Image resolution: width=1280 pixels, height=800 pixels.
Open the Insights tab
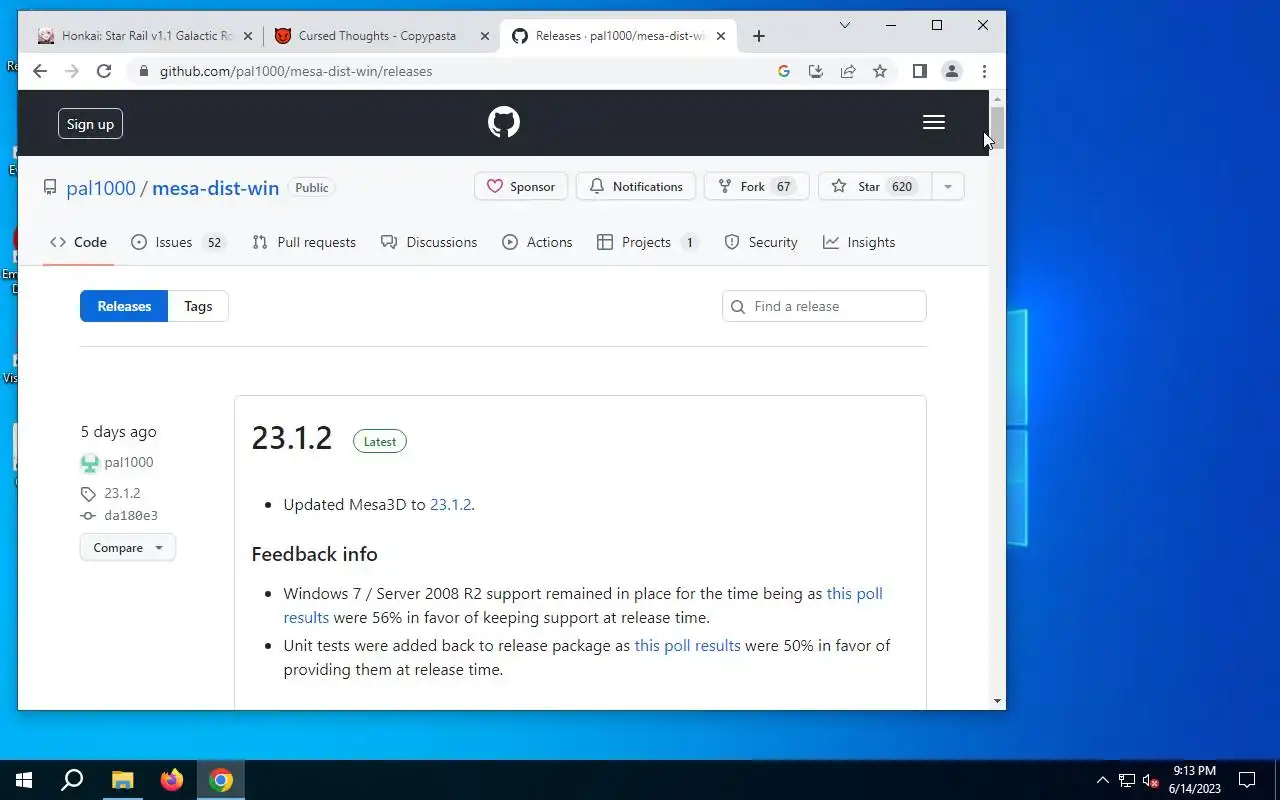[x=859, y=242]
